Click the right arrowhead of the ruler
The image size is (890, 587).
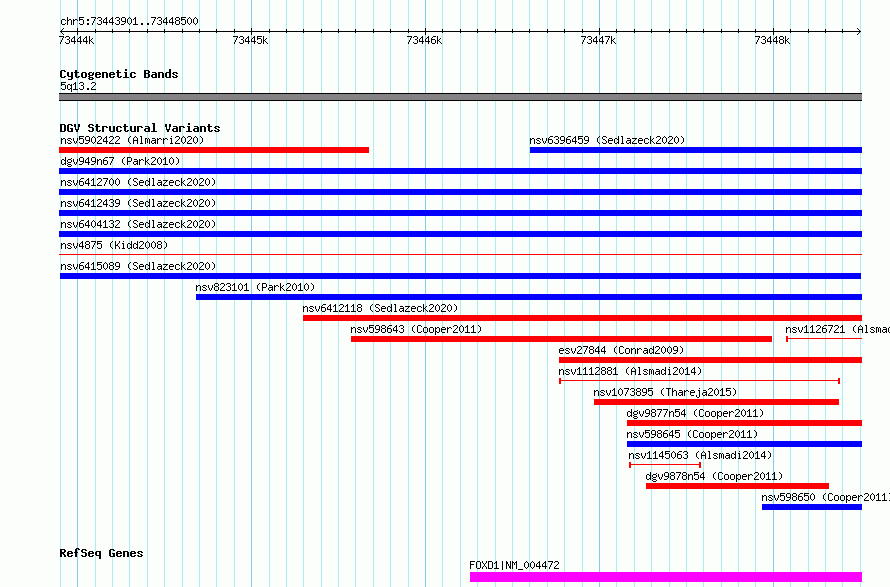tap(859, 31)
